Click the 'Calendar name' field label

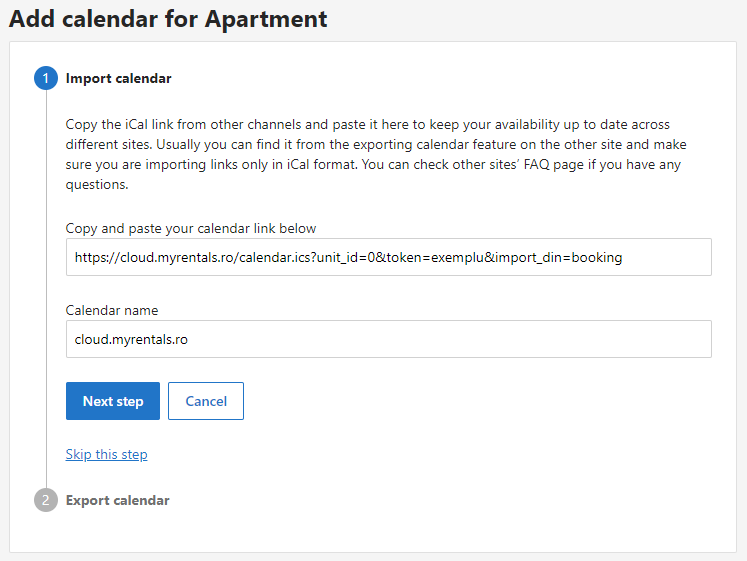point(112,310)
